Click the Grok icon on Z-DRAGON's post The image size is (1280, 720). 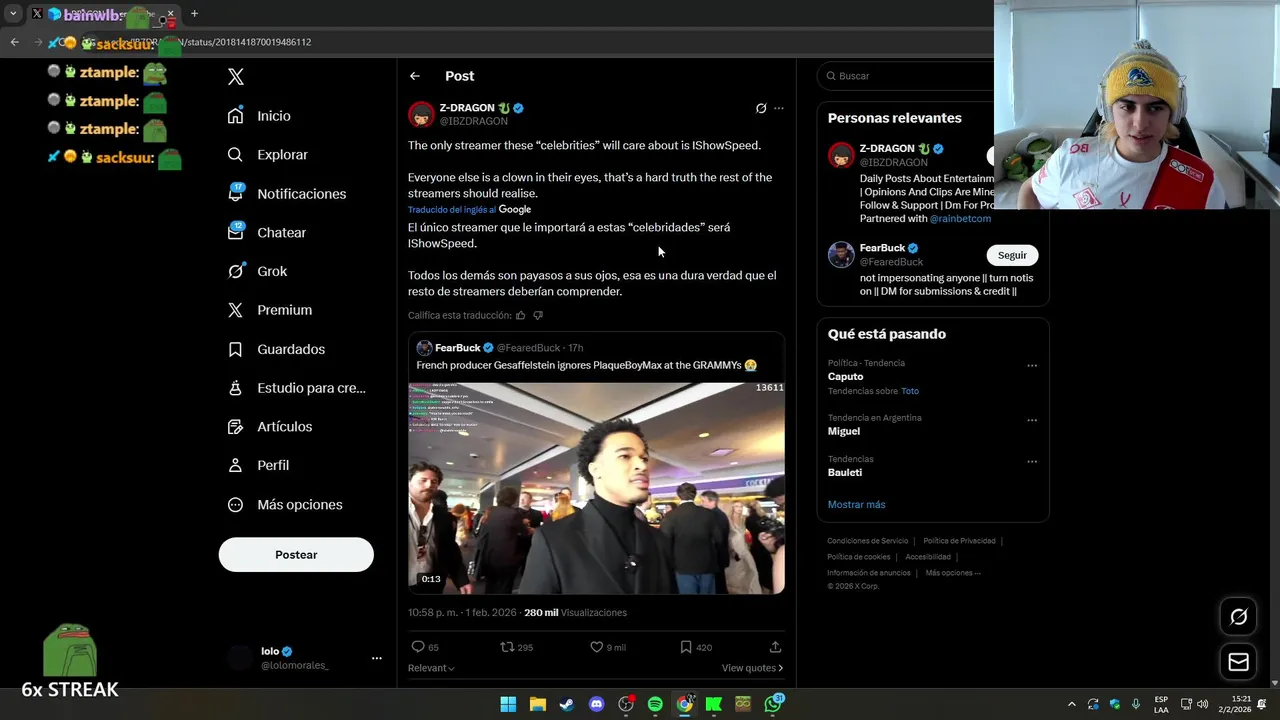click(x=761, y=108)
